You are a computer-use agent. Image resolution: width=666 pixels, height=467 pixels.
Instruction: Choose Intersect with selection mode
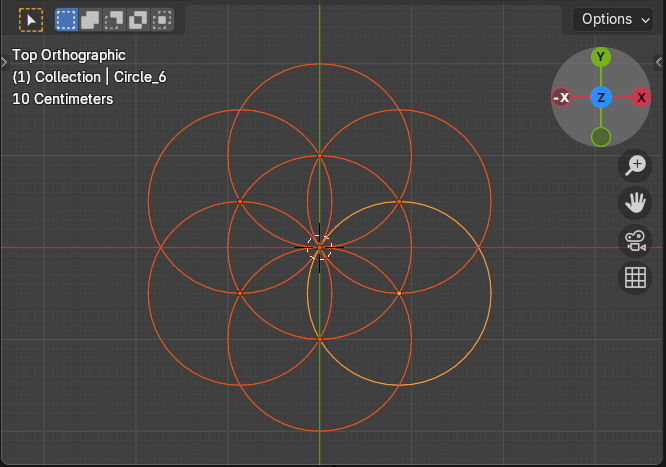pyautogui.click(x=162, y=20)
